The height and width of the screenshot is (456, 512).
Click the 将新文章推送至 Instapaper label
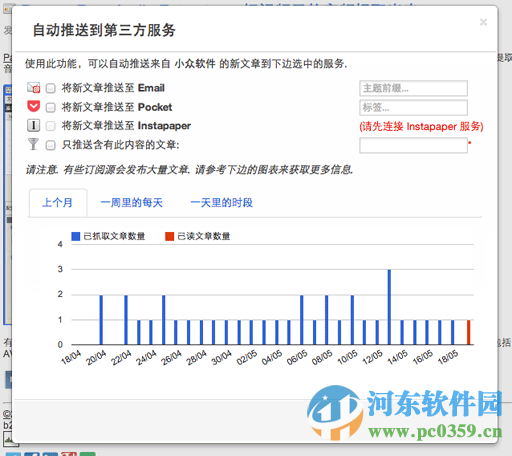coord(126,126)
